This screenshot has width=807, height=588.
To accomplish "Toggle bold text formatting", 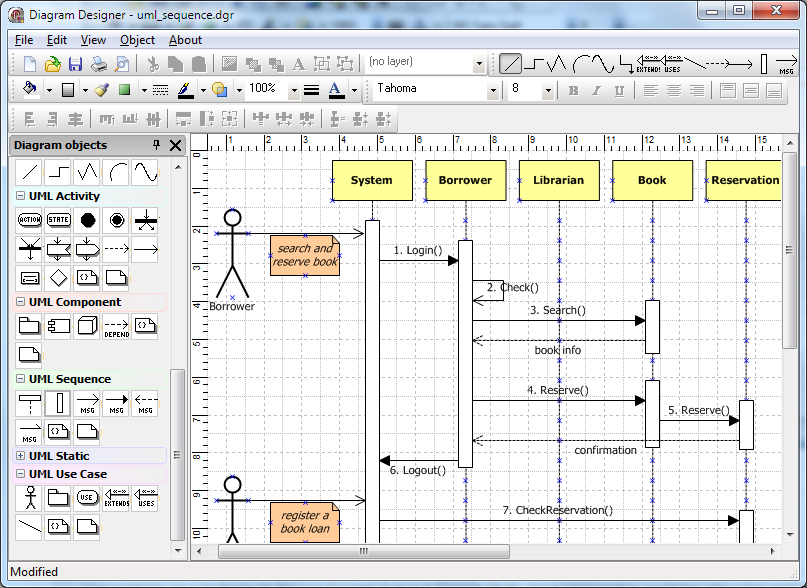I will coord(573,90).
